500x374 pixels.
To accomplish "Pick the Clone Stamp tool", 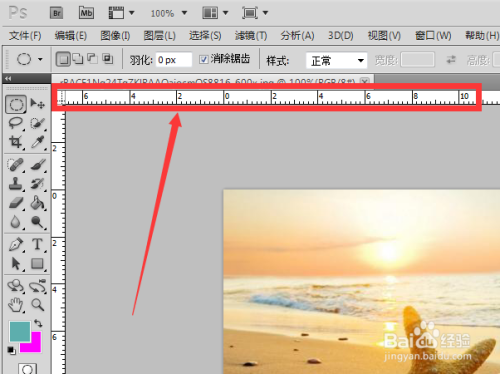I will pyautogui.click(x=15, y=184).
